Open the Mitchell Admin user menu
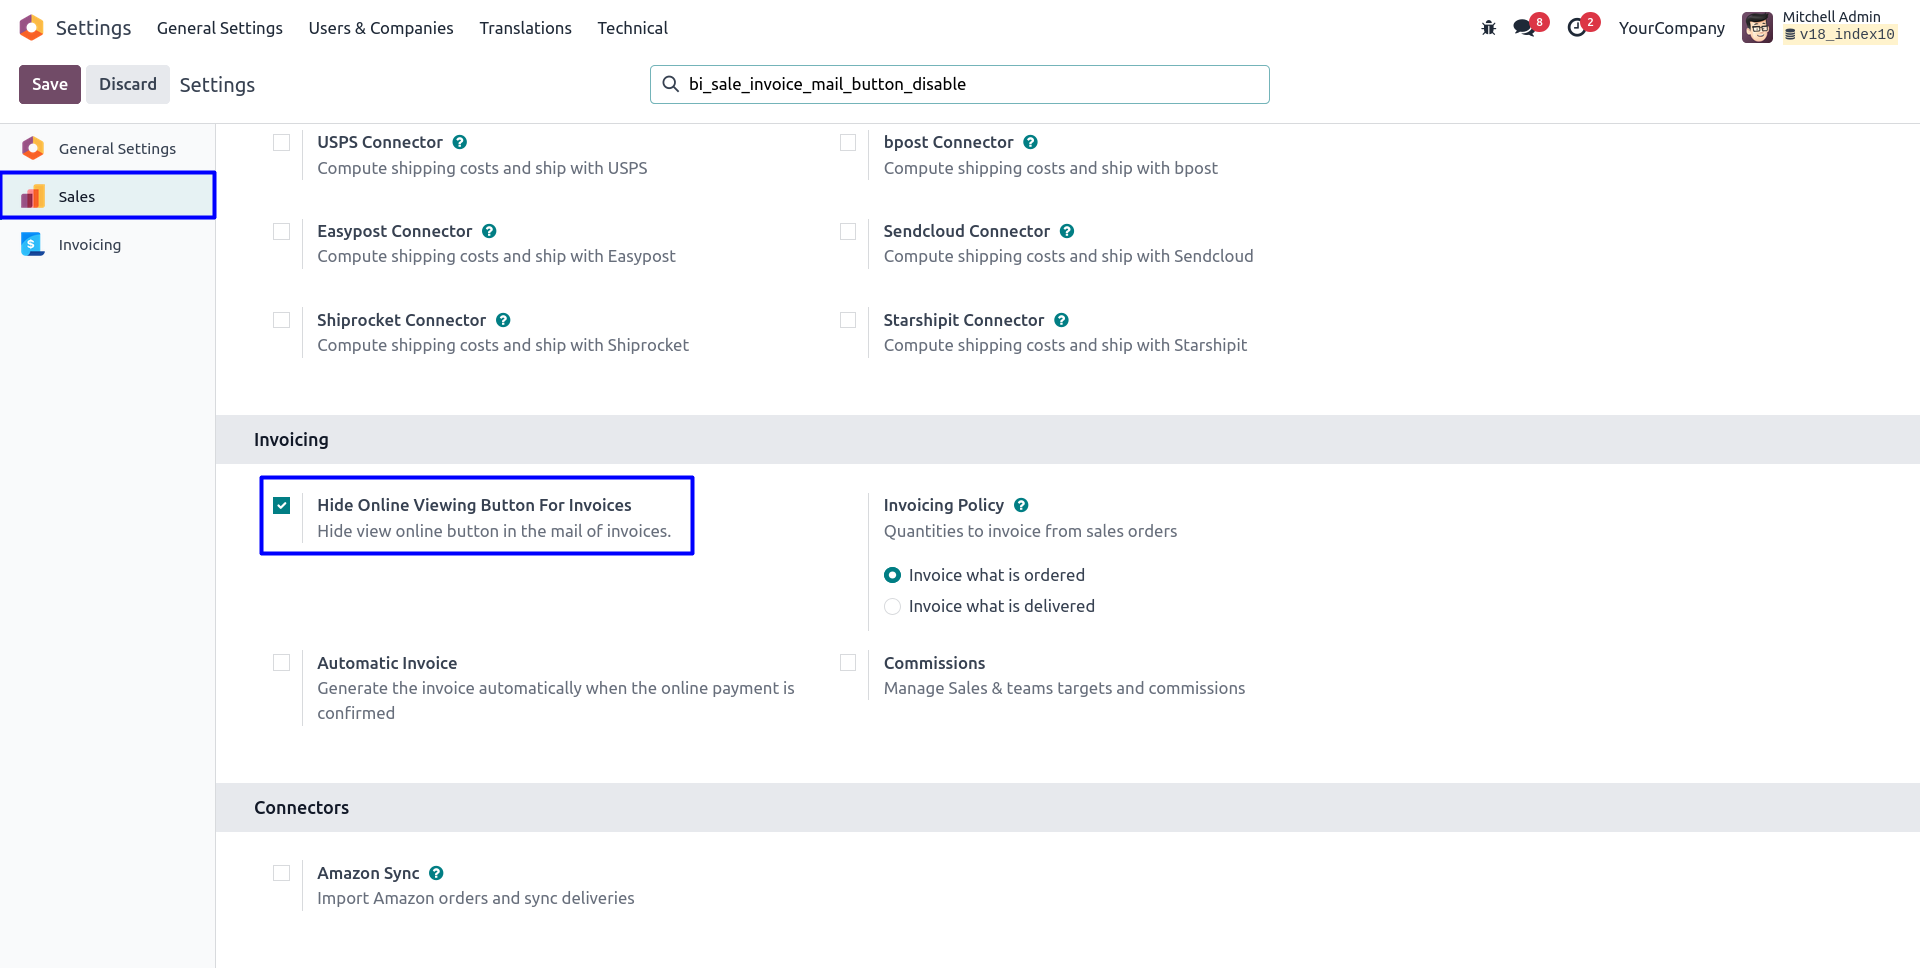This screenshot has width=1920, height=968. pyautogui.click(x=1819, y=27)
